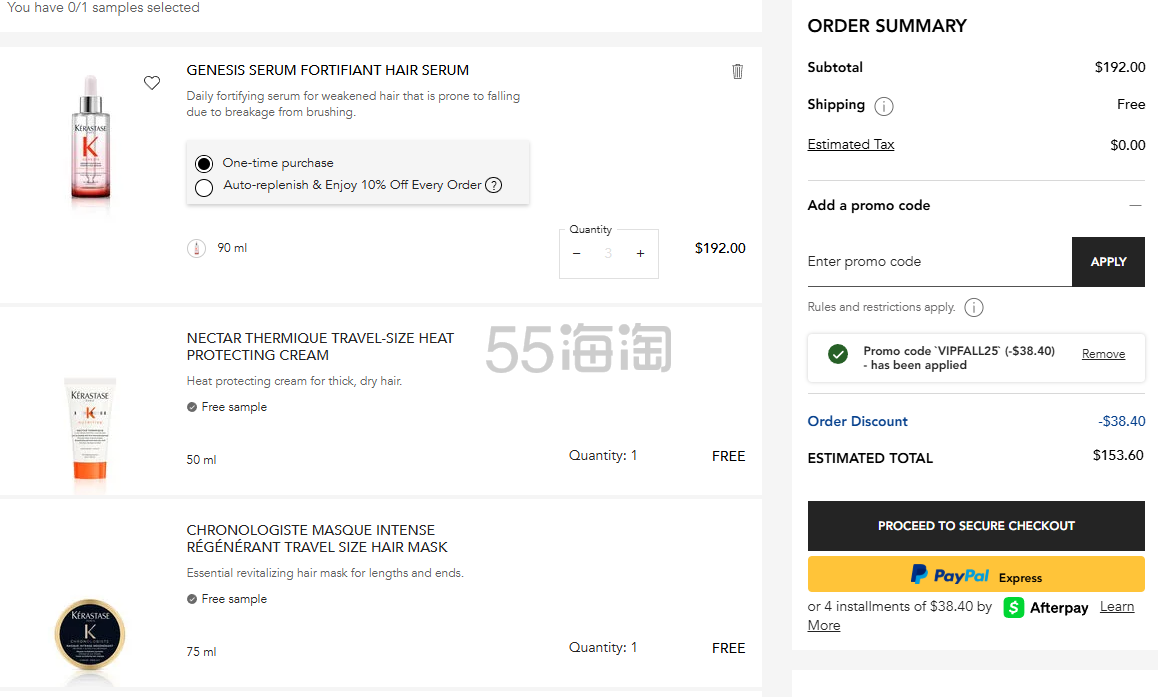The height and width of the screenshot is (697, 1158).
Task: Decrease Genesis Serum quantity
Action: [577, 254]
